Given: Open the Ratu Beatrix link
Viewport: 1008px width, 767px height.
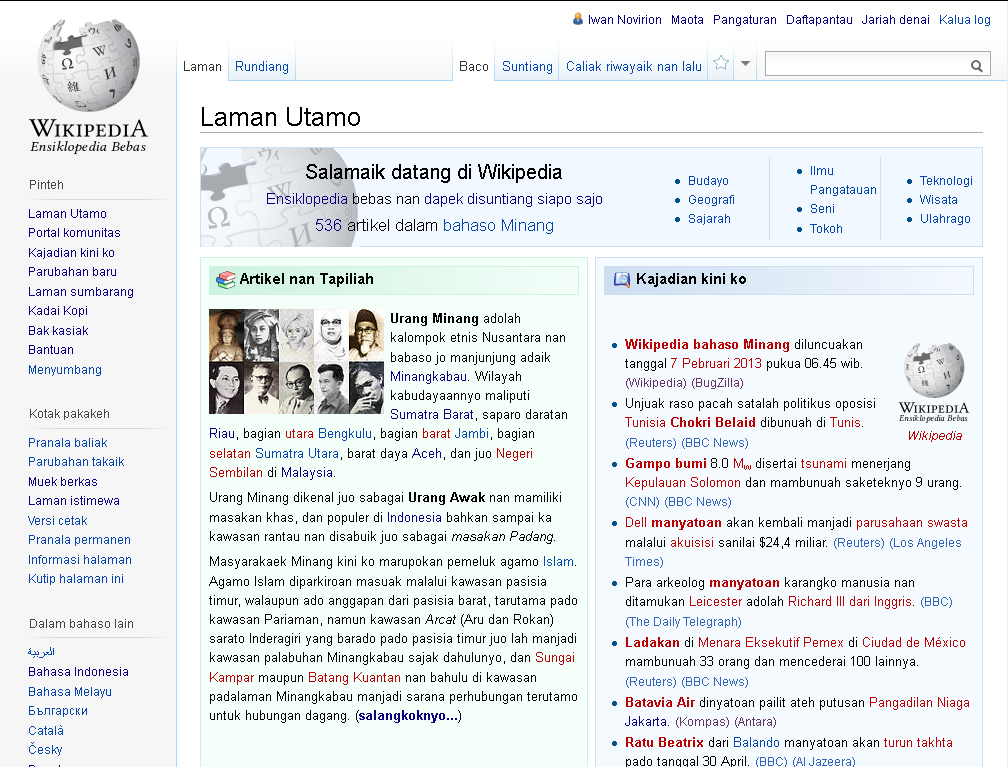Looking at the screenshot, I should click(x=664, y=743).
